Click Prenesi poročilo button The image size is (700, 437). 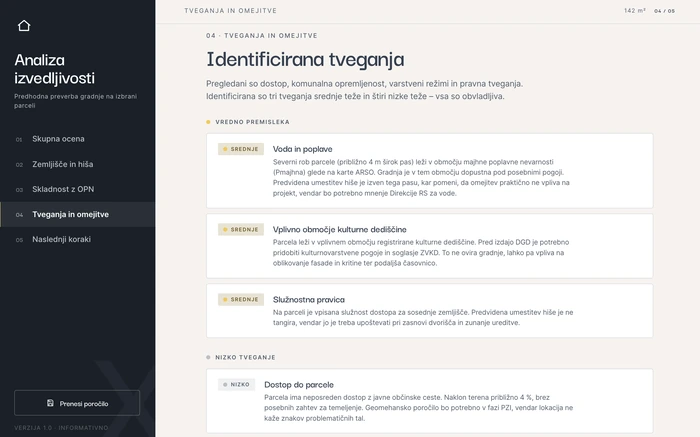77,403
